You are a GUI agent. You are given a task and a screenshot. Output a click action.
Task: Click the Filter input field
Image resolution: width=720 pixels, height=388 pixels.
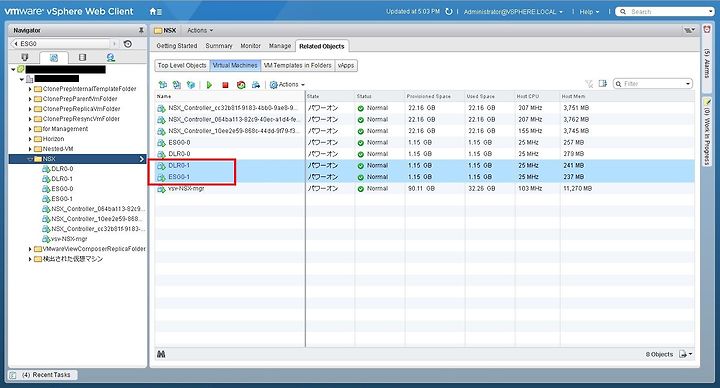click(x=652, y=84)
